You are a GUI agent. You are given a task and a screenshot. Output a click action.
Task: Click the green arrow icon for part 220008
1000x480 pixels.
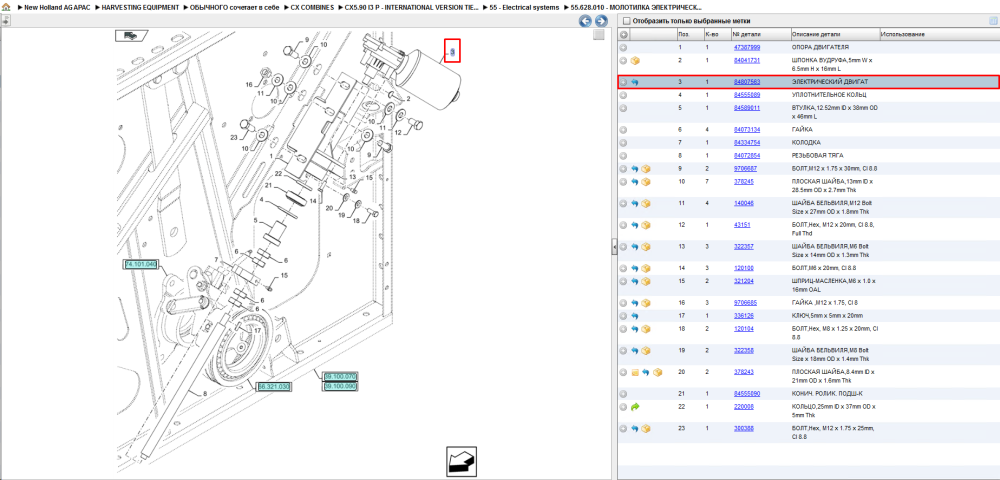(x=635, y=406)
